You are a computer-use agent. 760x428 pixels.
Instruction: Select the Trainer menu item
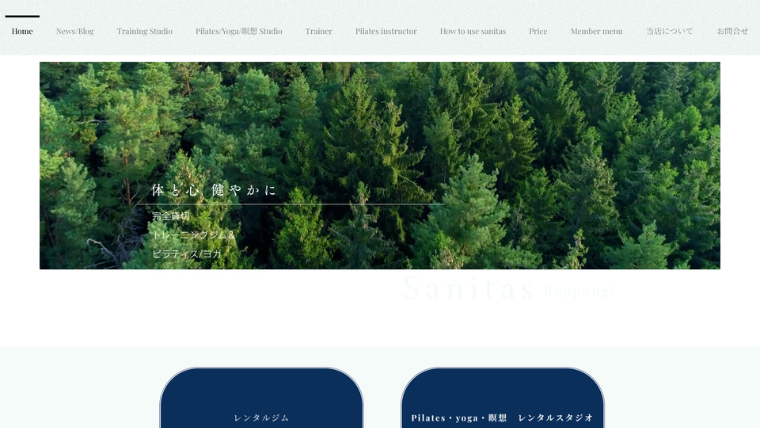[318, 31]
